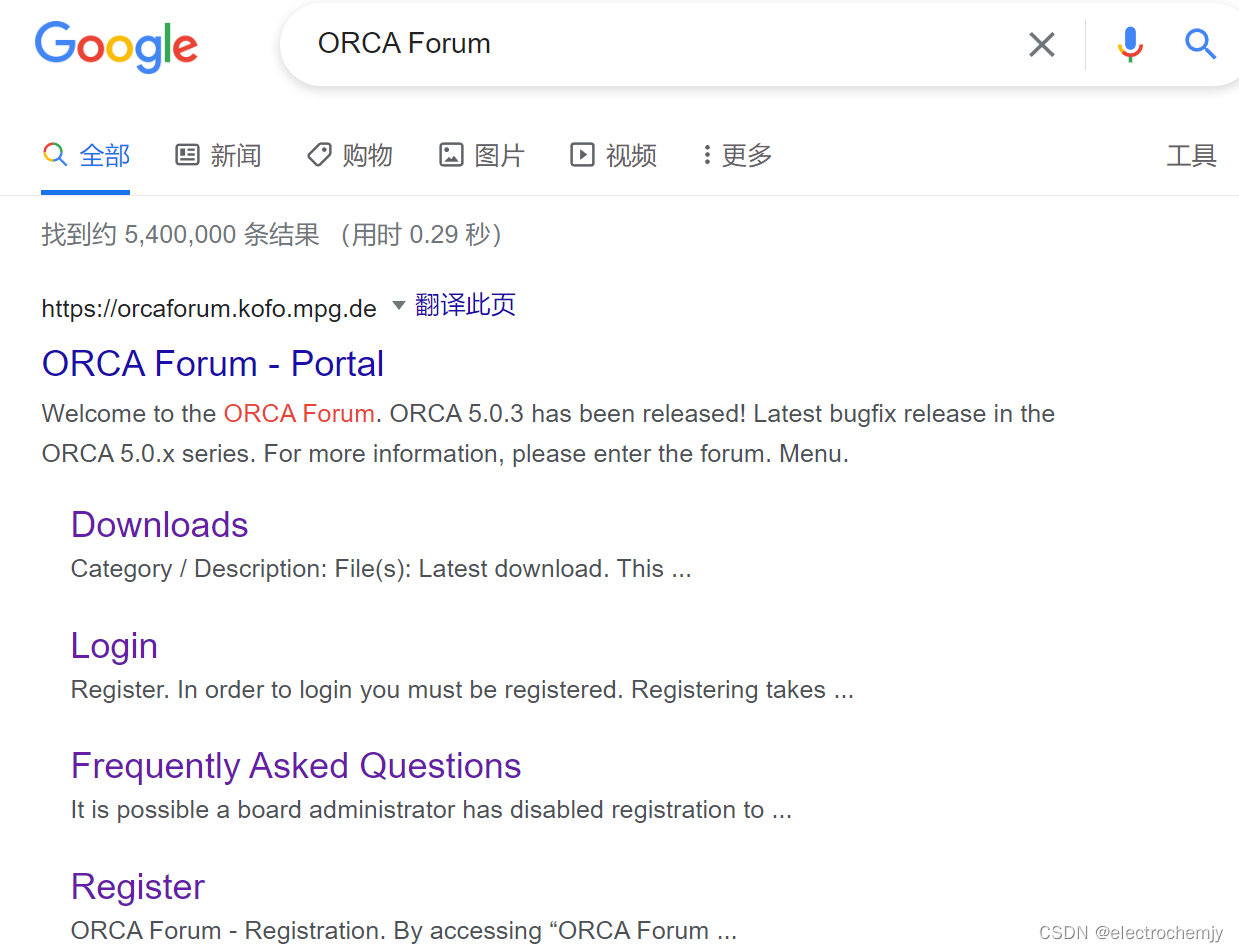
Task: Click 翻译此页 to translate the page
Action: pyautogui.click(x=465, y=305)
